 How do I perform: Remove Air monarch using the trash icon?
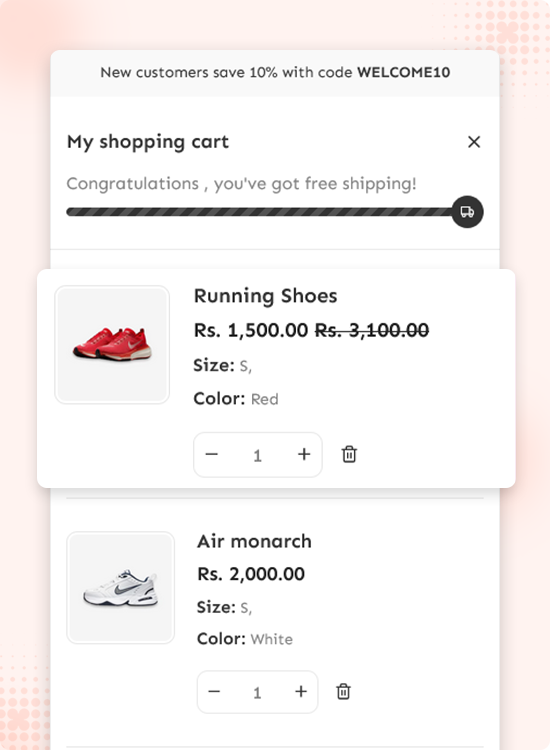tap(343, 692)
